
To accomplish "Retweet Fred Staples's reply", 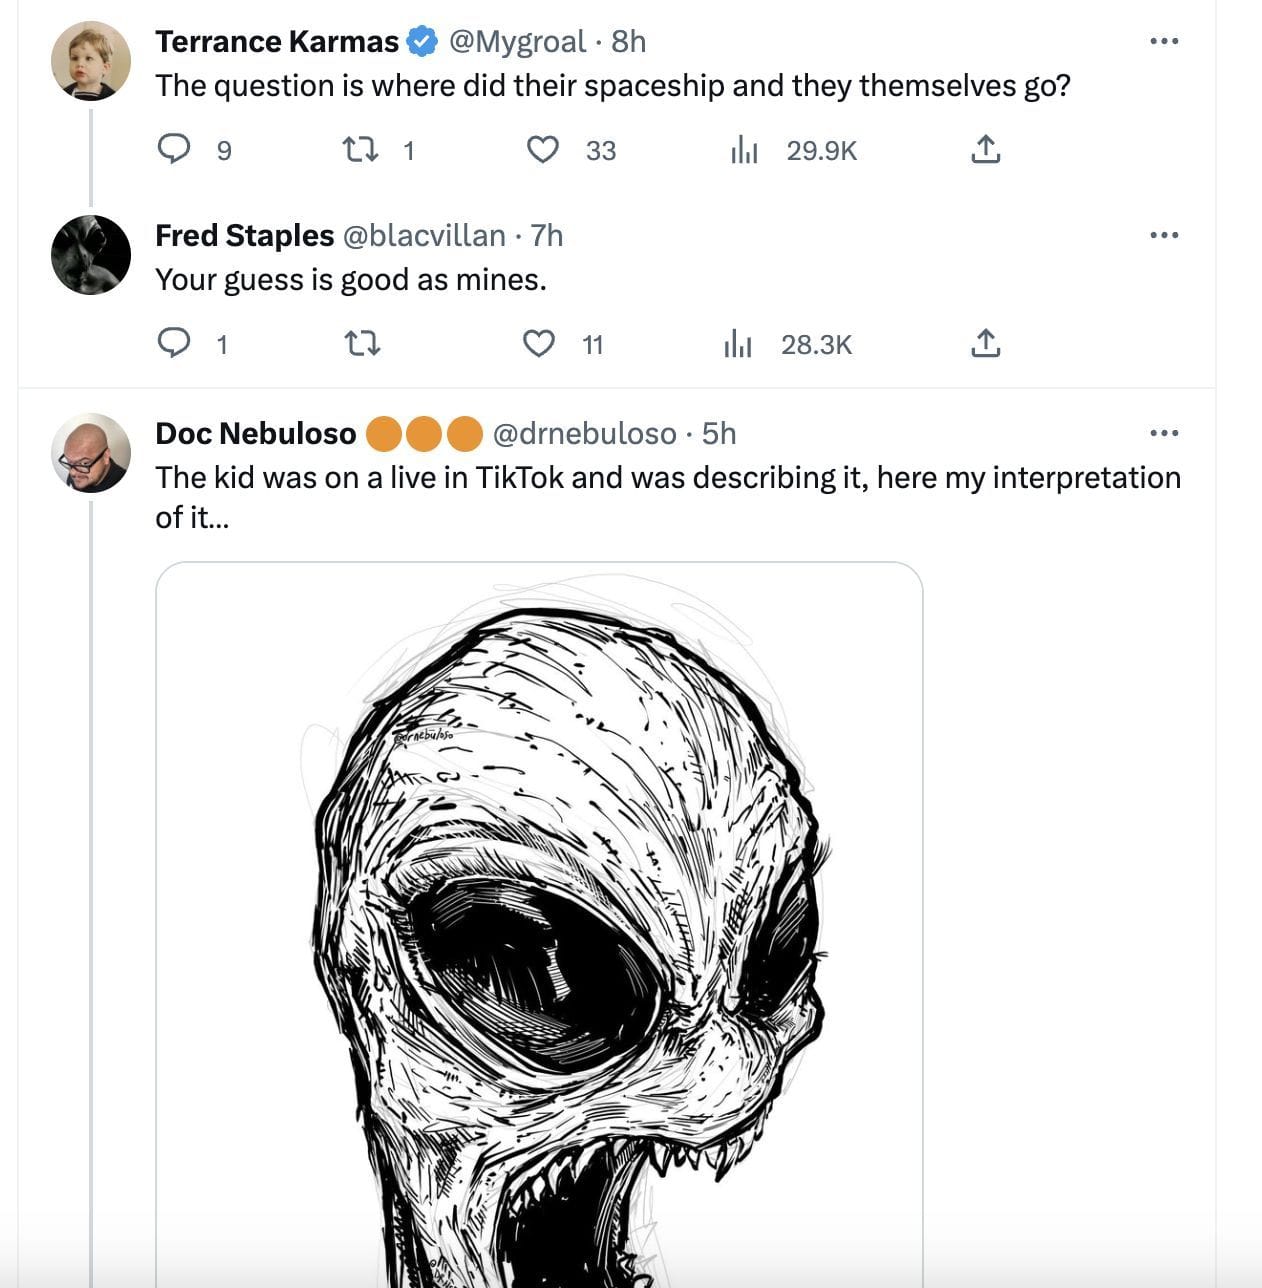I will click(x=361, y=344).
